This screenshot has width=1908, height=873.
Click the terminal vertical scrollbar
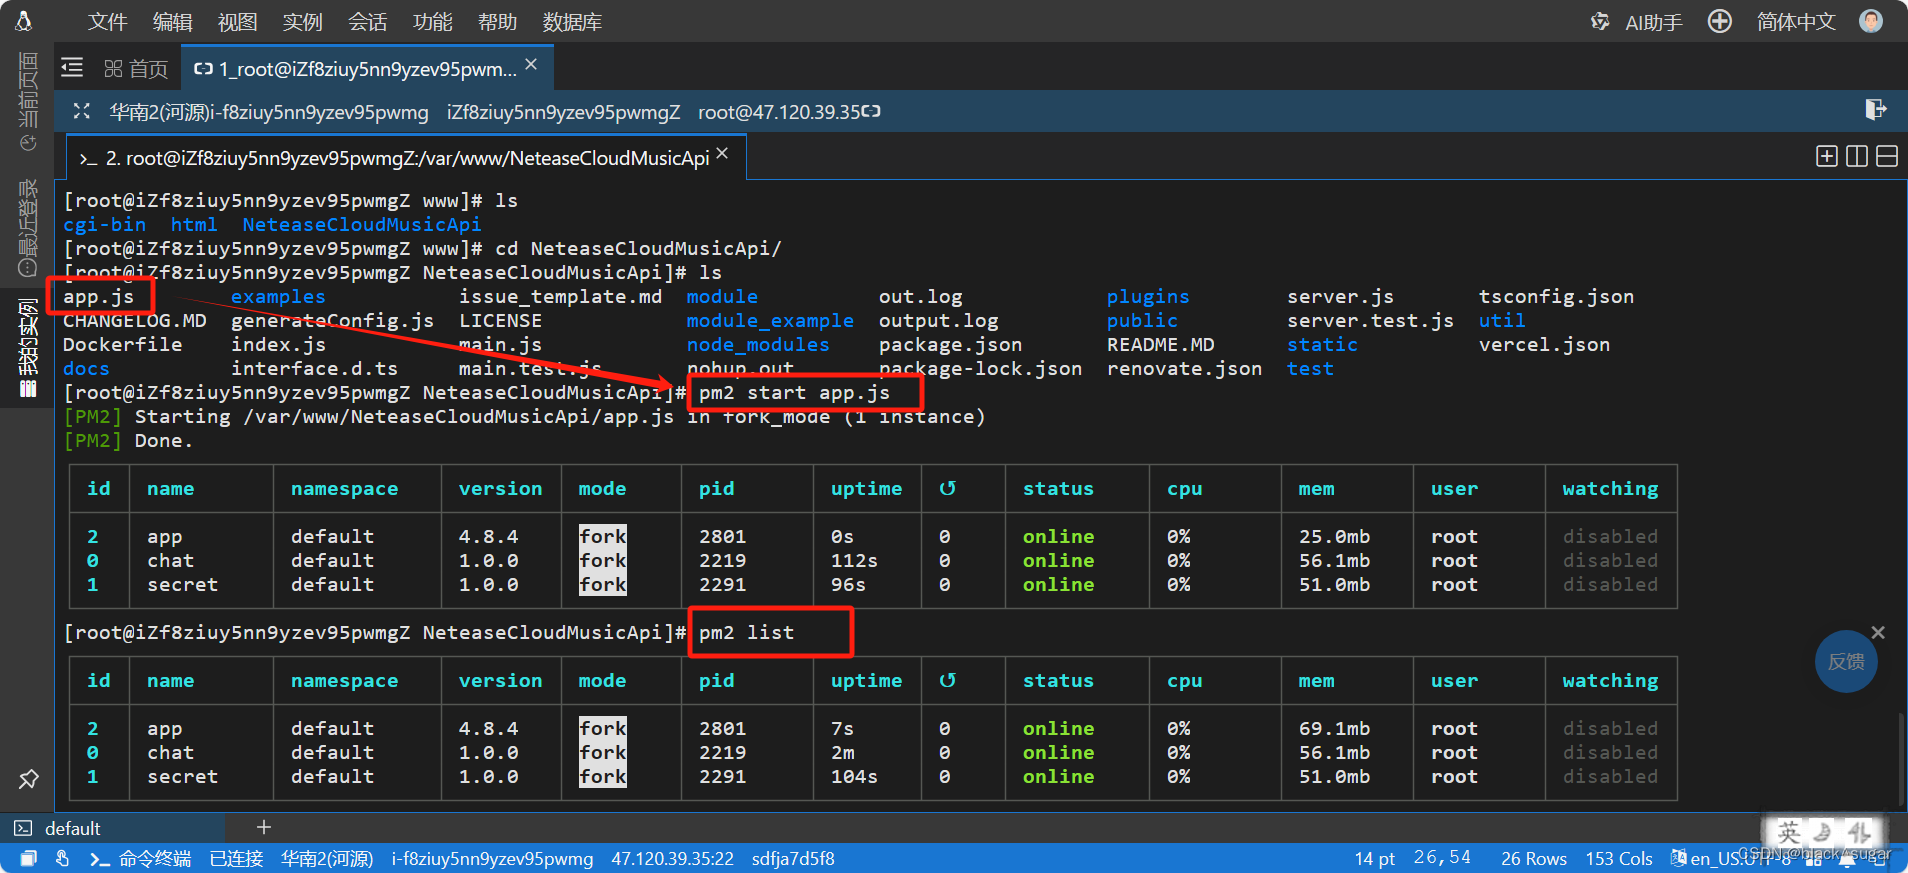[1901, 758]
